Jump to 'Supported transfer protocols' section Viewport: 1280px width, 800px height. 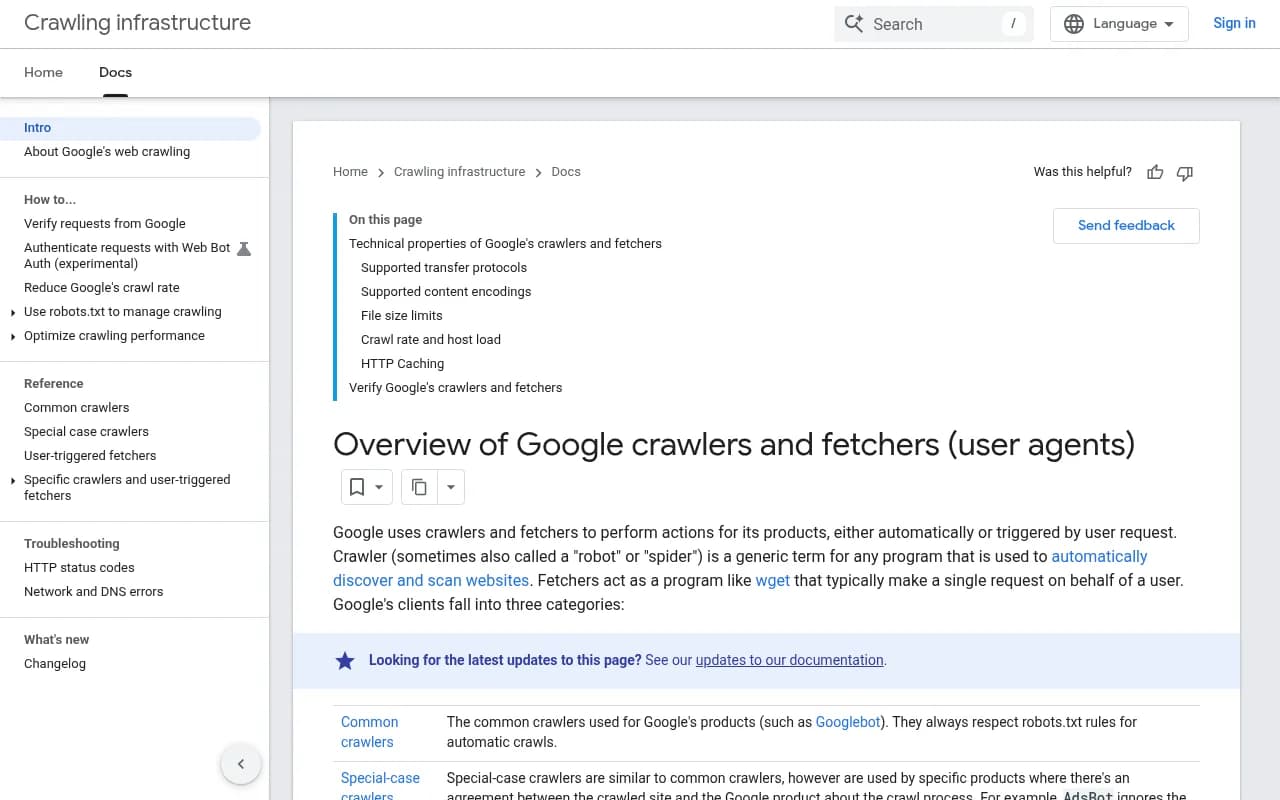tap(444, 268)
